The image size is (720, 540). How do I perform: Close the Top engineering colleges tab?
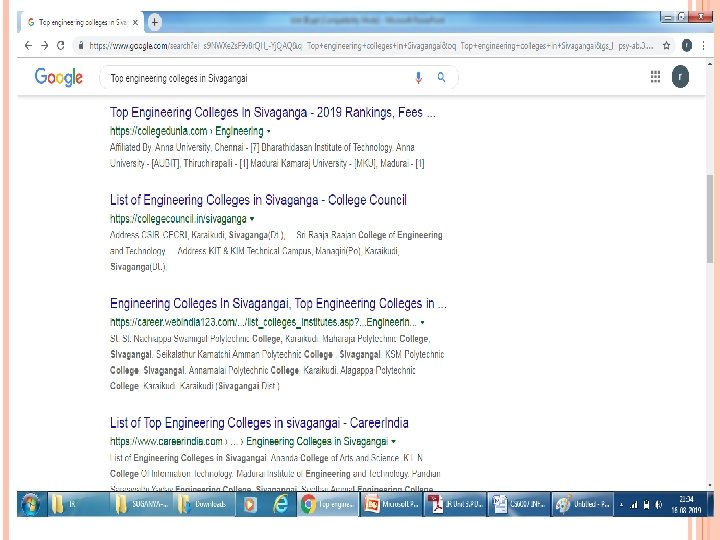pyautogui.click(x=135, y=22)
